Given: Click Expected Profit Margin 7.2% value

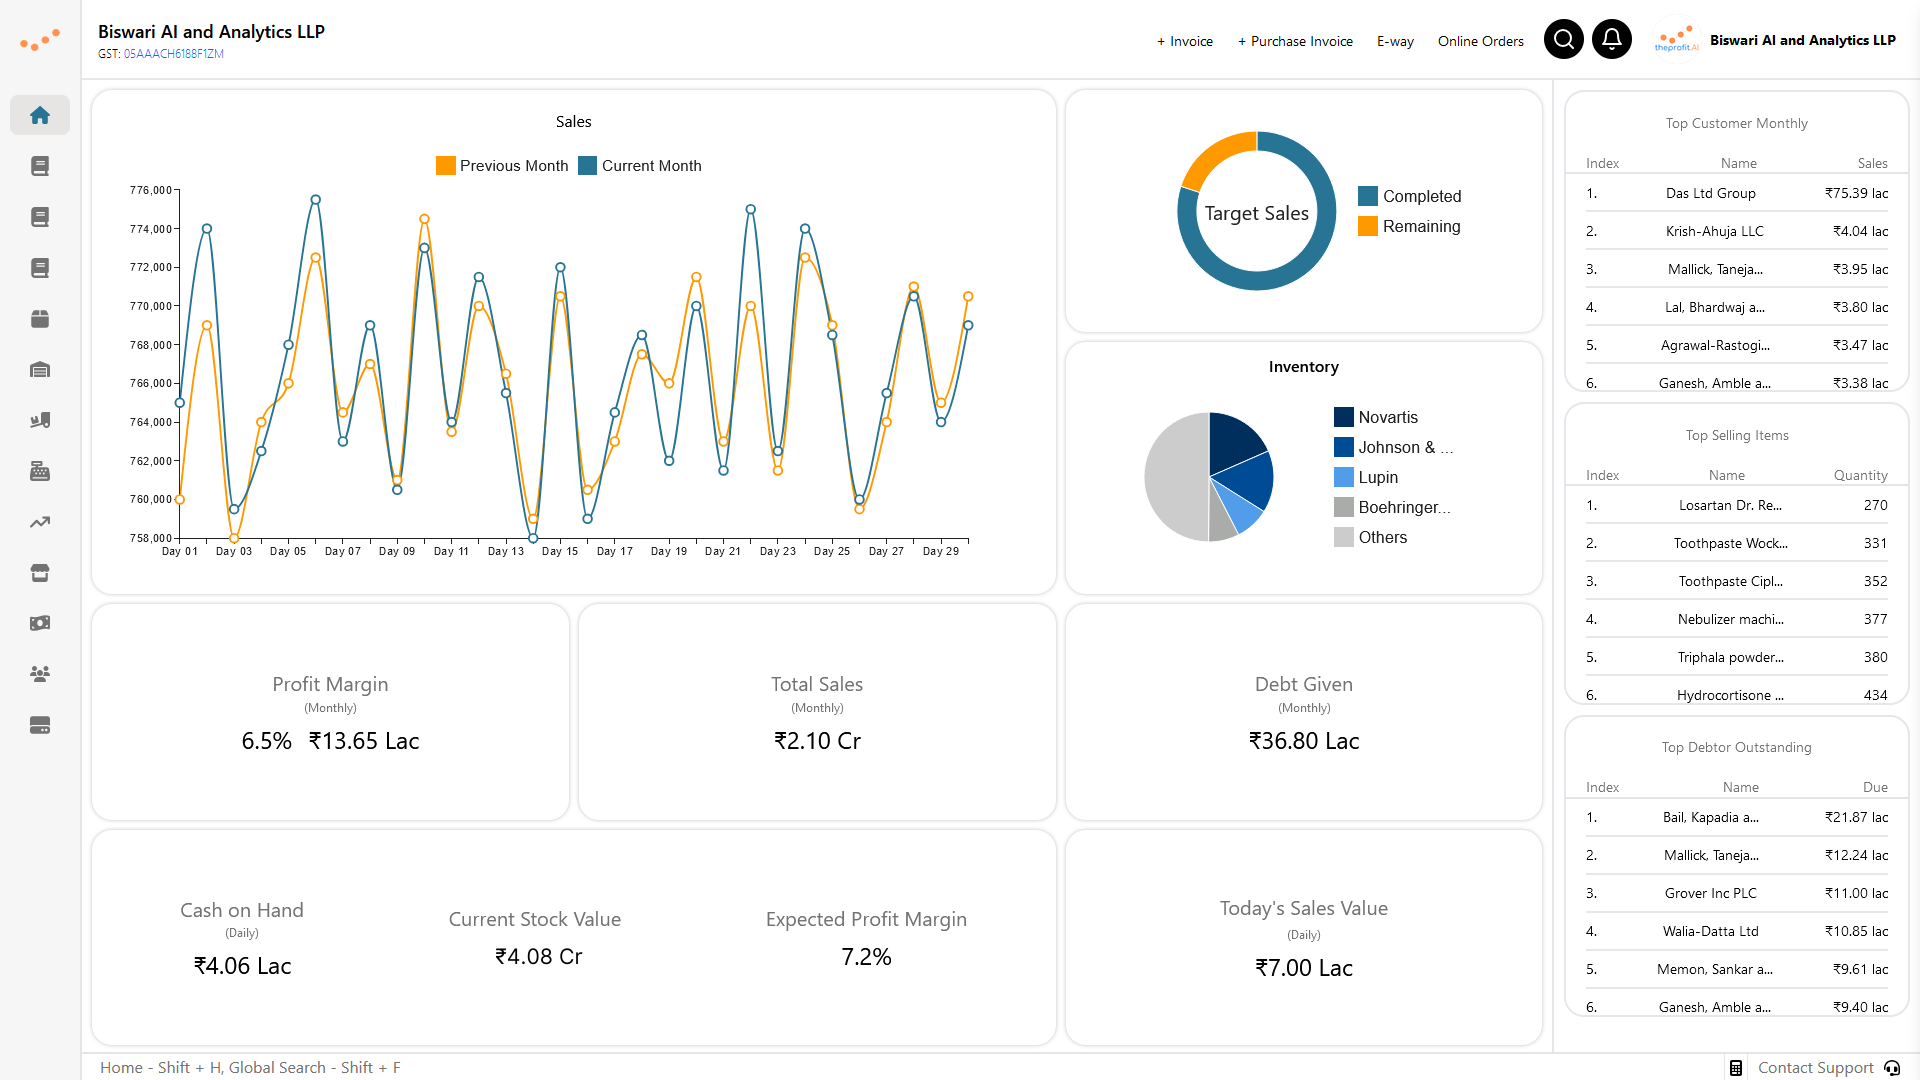Looking at the screenshot, I should point(866,957).
